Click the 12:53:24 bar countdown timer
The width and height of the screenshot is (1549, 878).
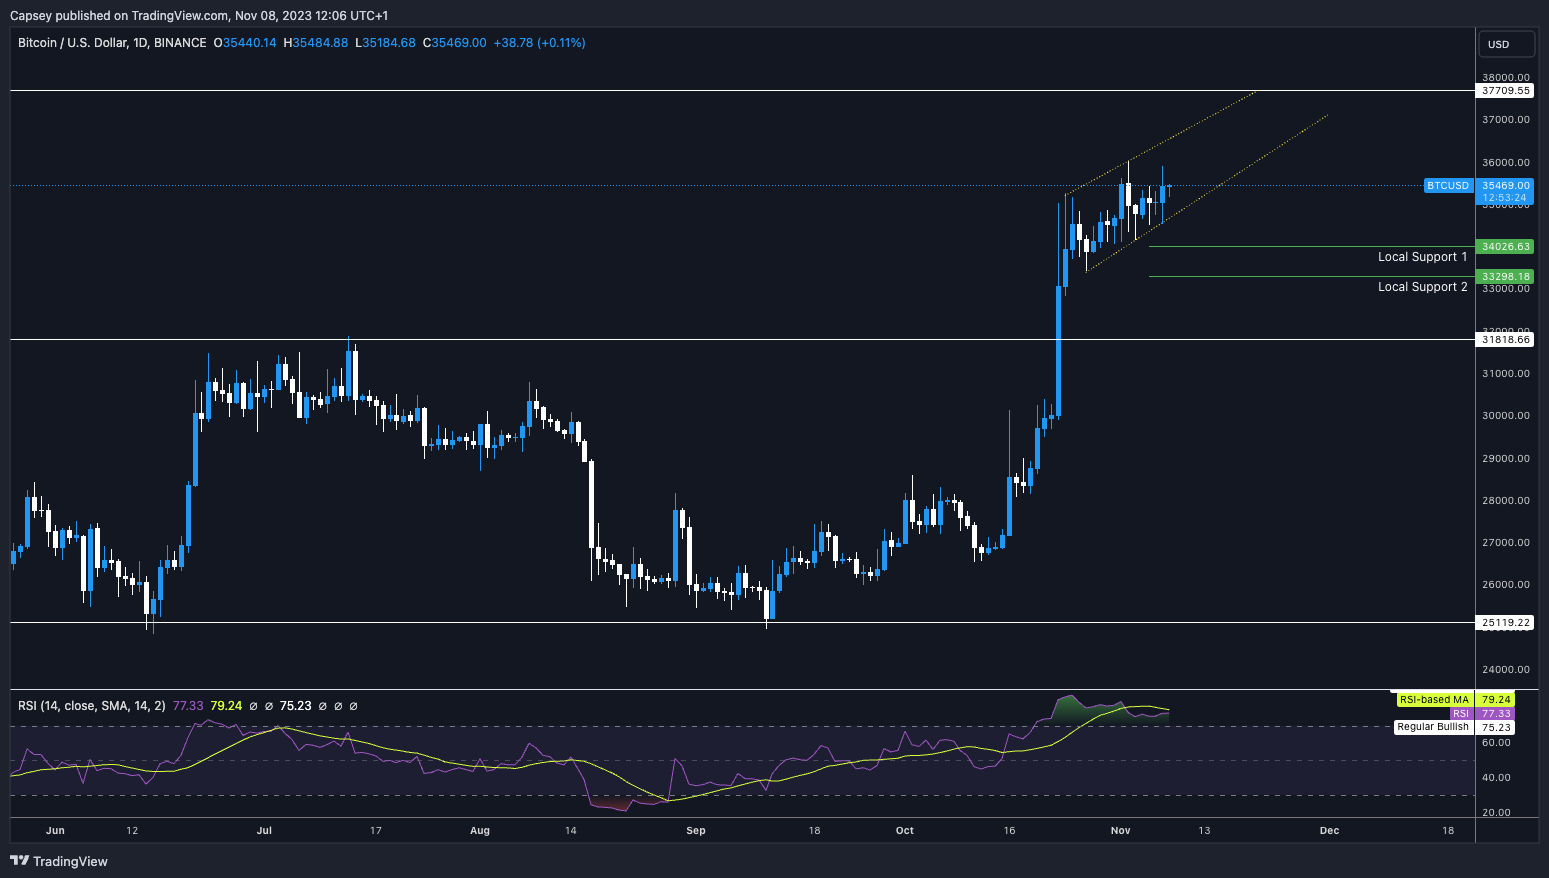pyautogui.click(x=1506, y=197)
